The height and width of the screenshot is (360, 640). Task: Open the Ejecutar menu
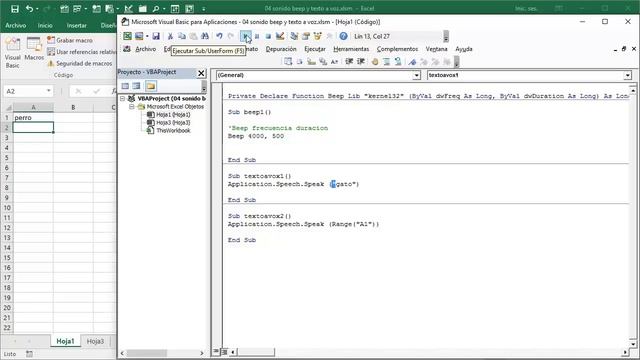315,49
